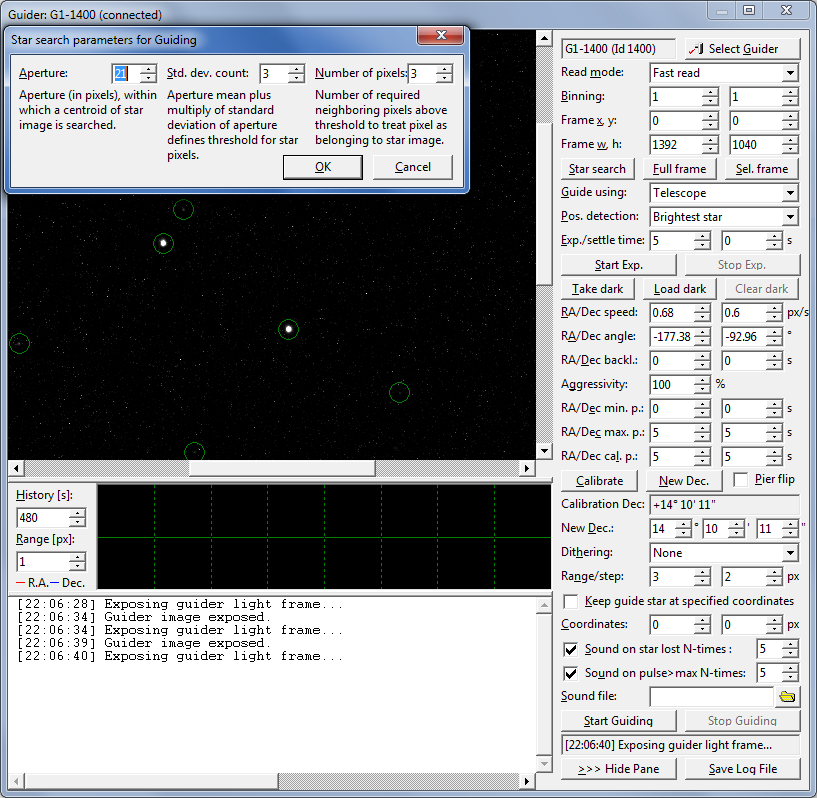This screenshot has width=817, height=798.
Task: Click the Sound file input field
Action: click(x=711, y=696)
